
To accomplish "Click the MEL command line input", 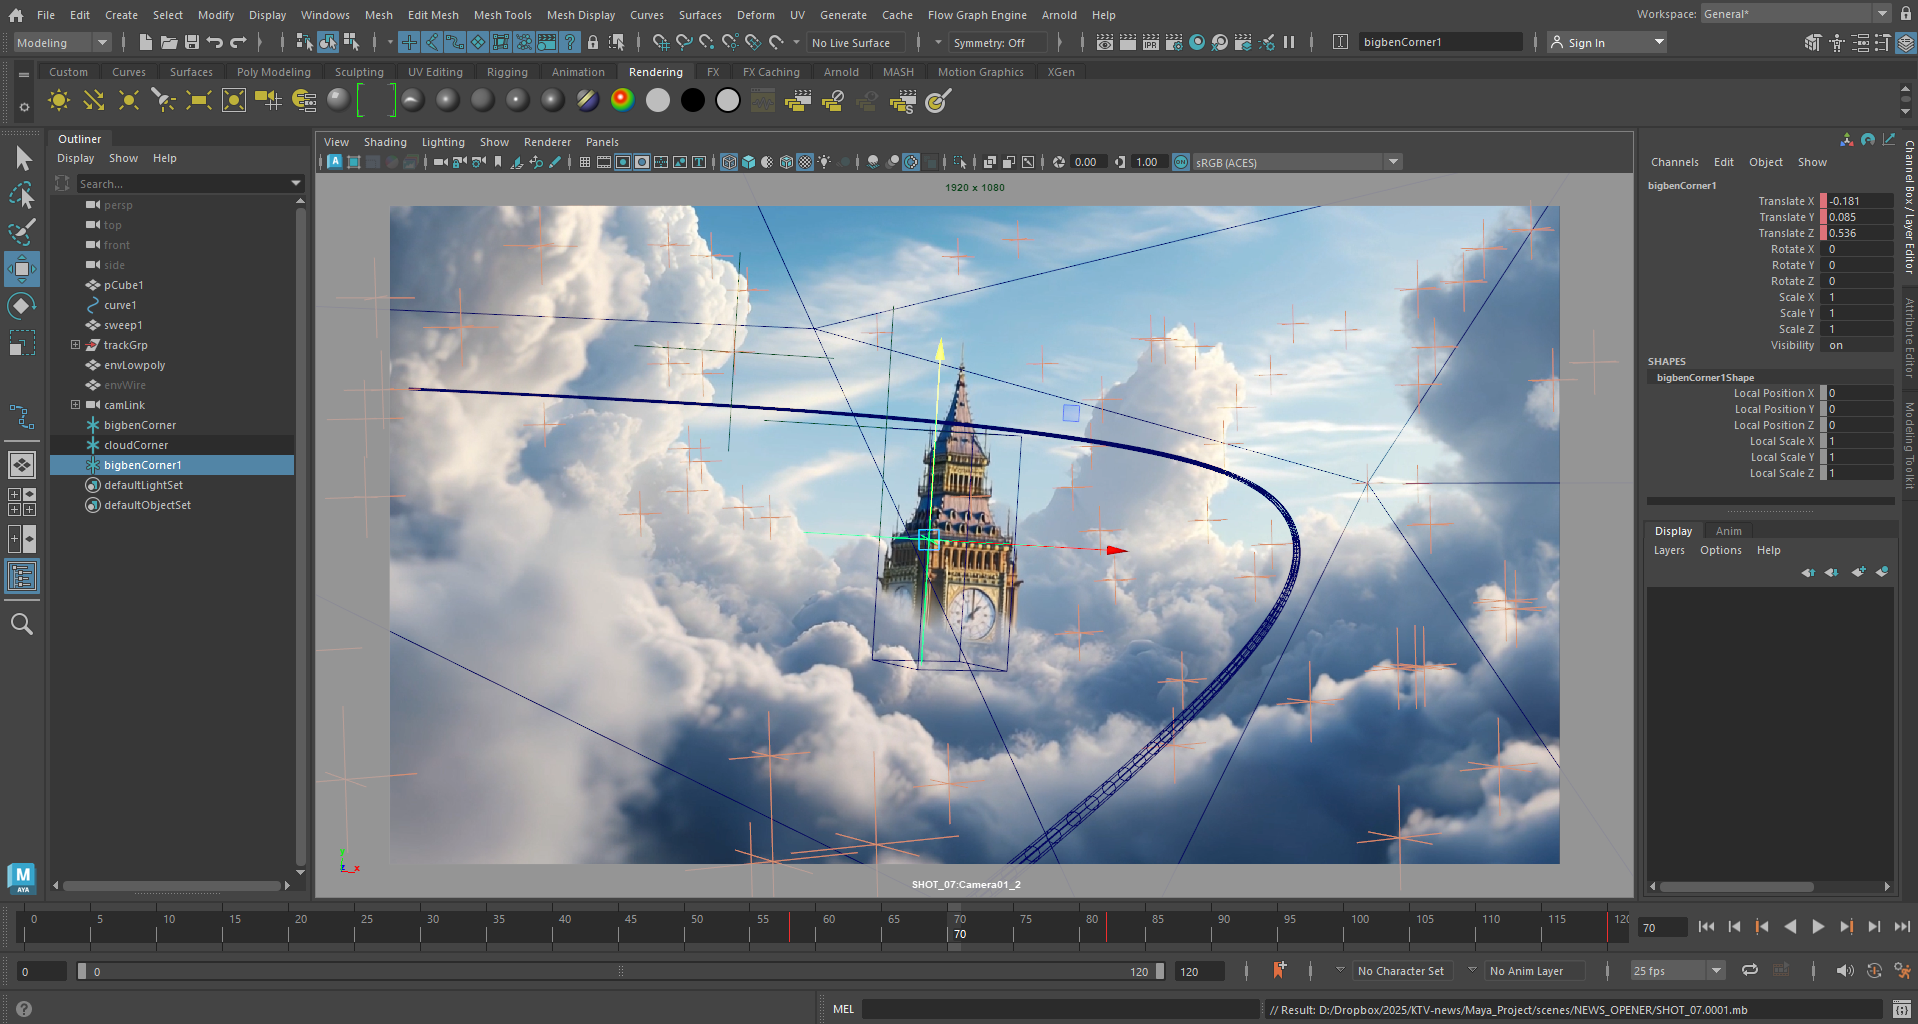I will click(x=1060, y=1009).
